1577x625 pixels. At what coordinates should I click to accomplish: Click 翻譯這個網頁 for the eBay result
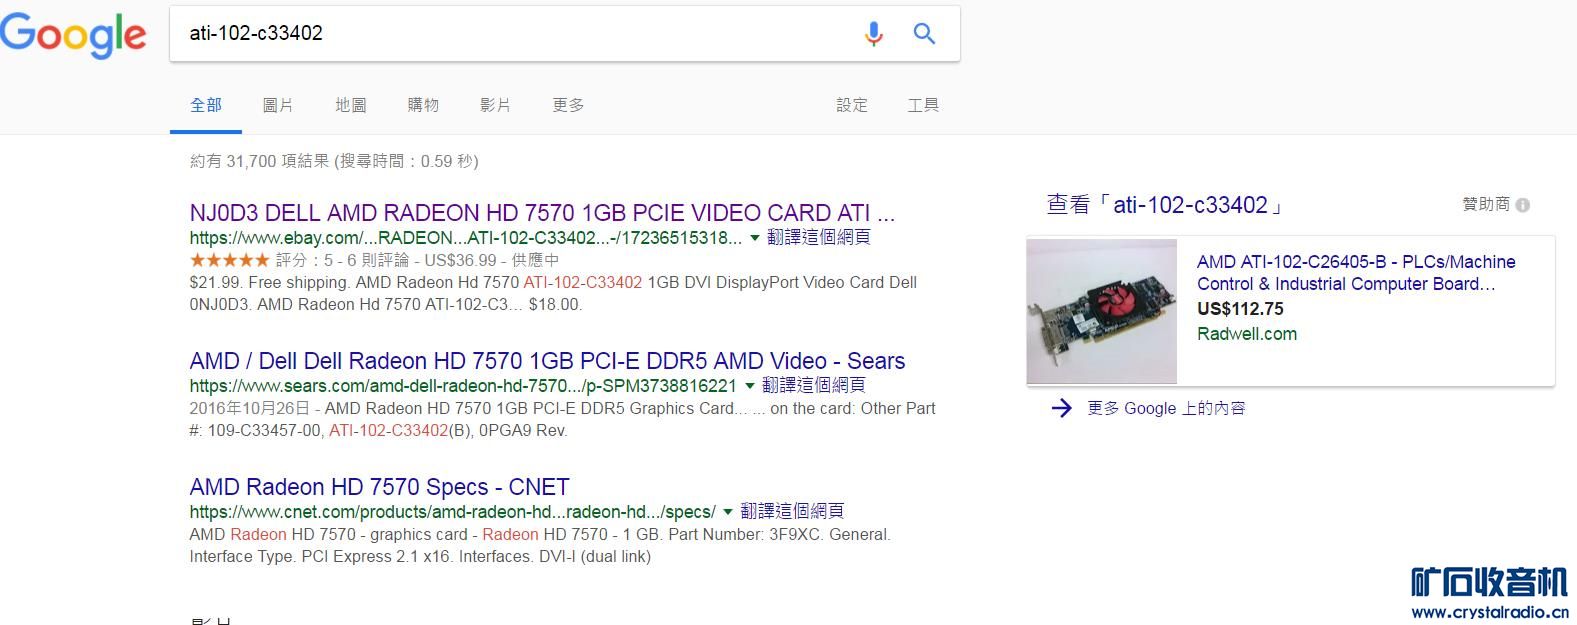pyautogui.click(x=819, y=237)
